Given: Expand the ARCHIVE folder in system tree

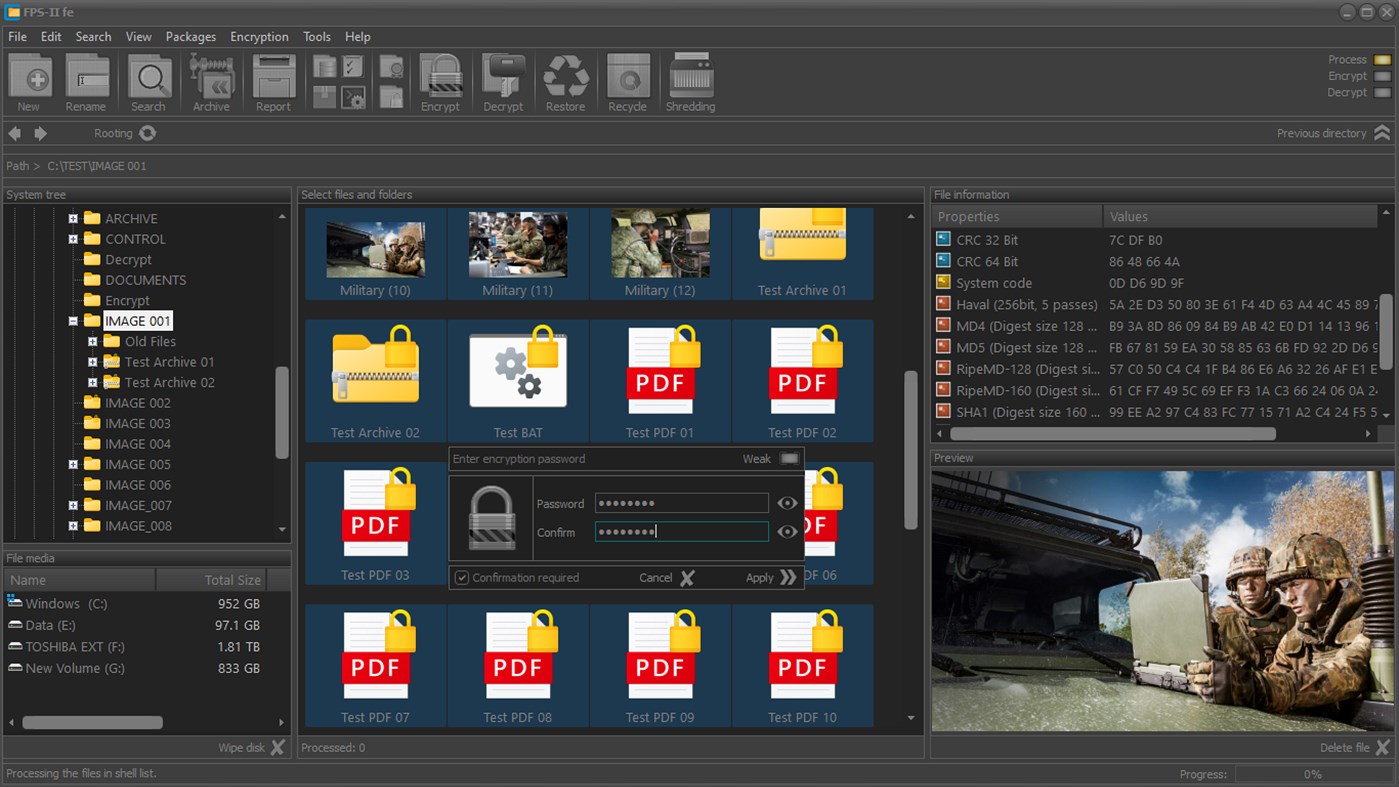Looking at the screenshot, I should [x=71, y=218].
